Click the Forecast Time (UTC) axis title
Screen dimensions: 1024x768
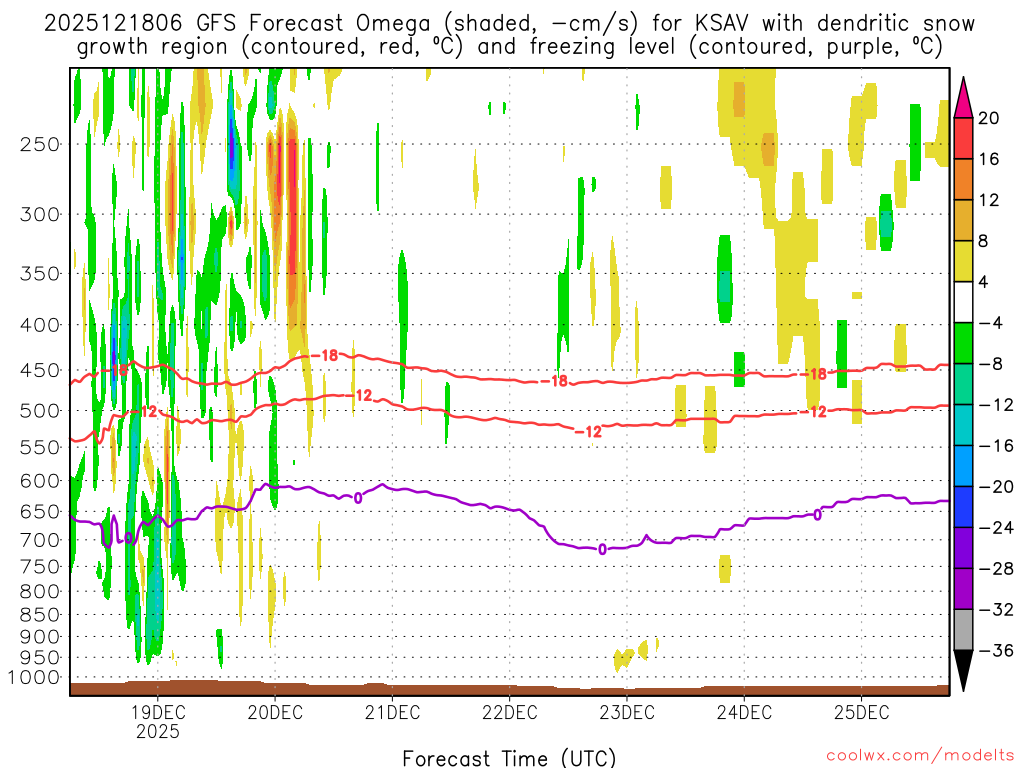(x=509, y=759)
